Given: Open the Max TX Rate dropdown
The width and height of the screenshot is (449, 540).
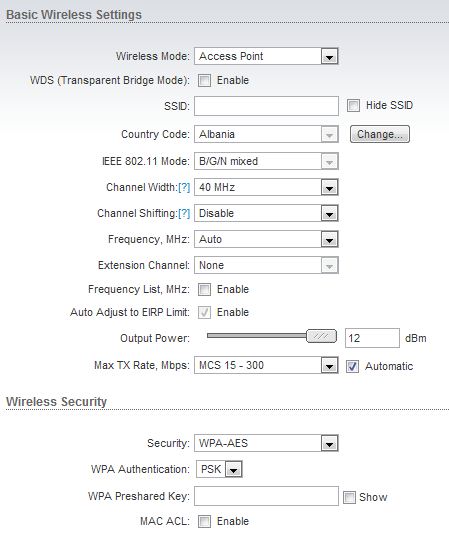Looking at the screenshot, I should (x=266, y=365).
